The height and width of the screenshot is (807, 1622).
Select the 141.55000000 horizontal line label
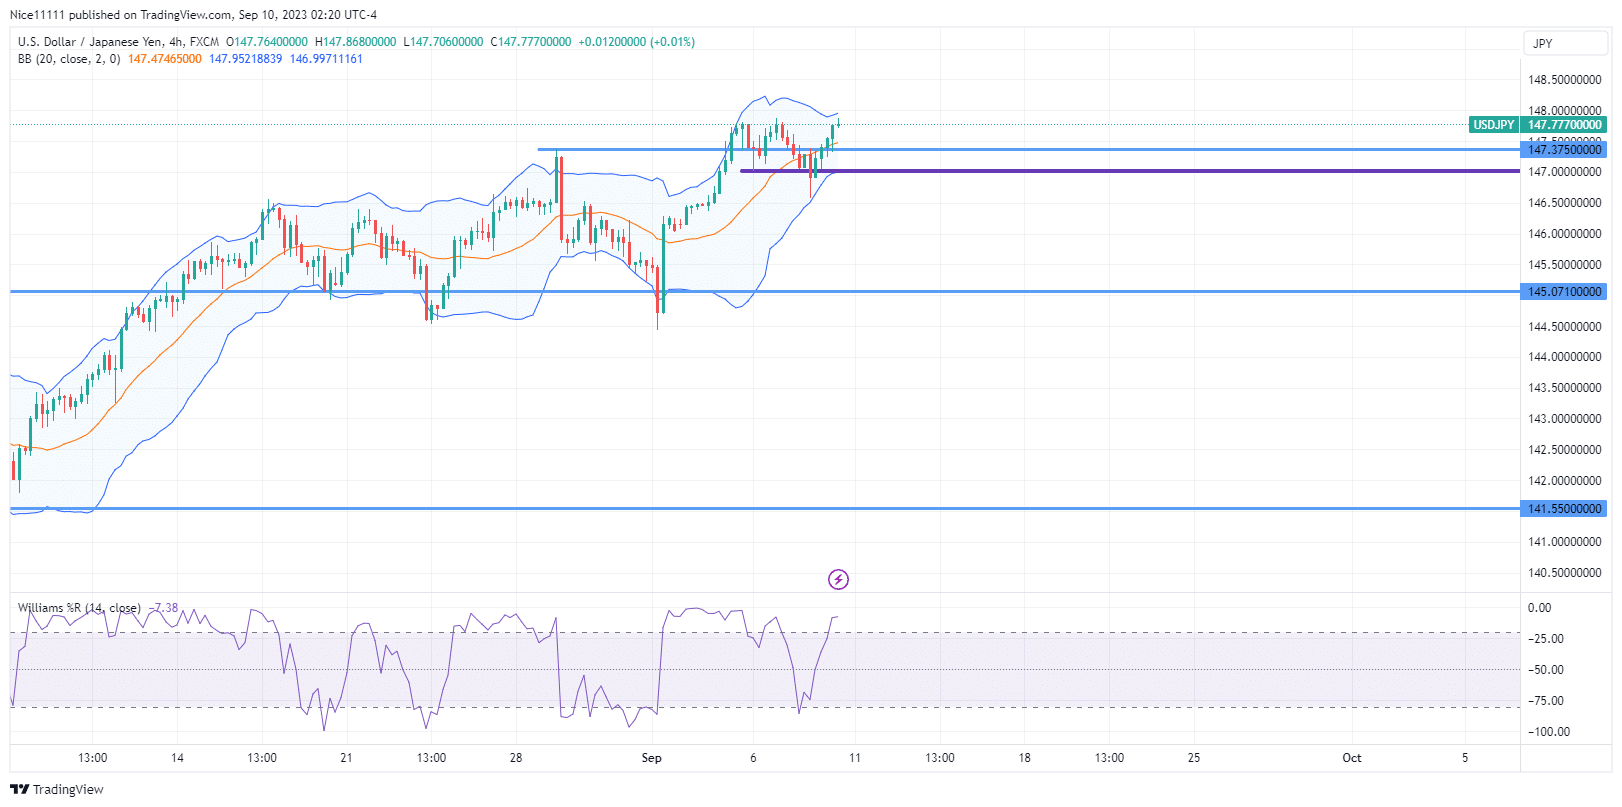tap(1564, 509)
